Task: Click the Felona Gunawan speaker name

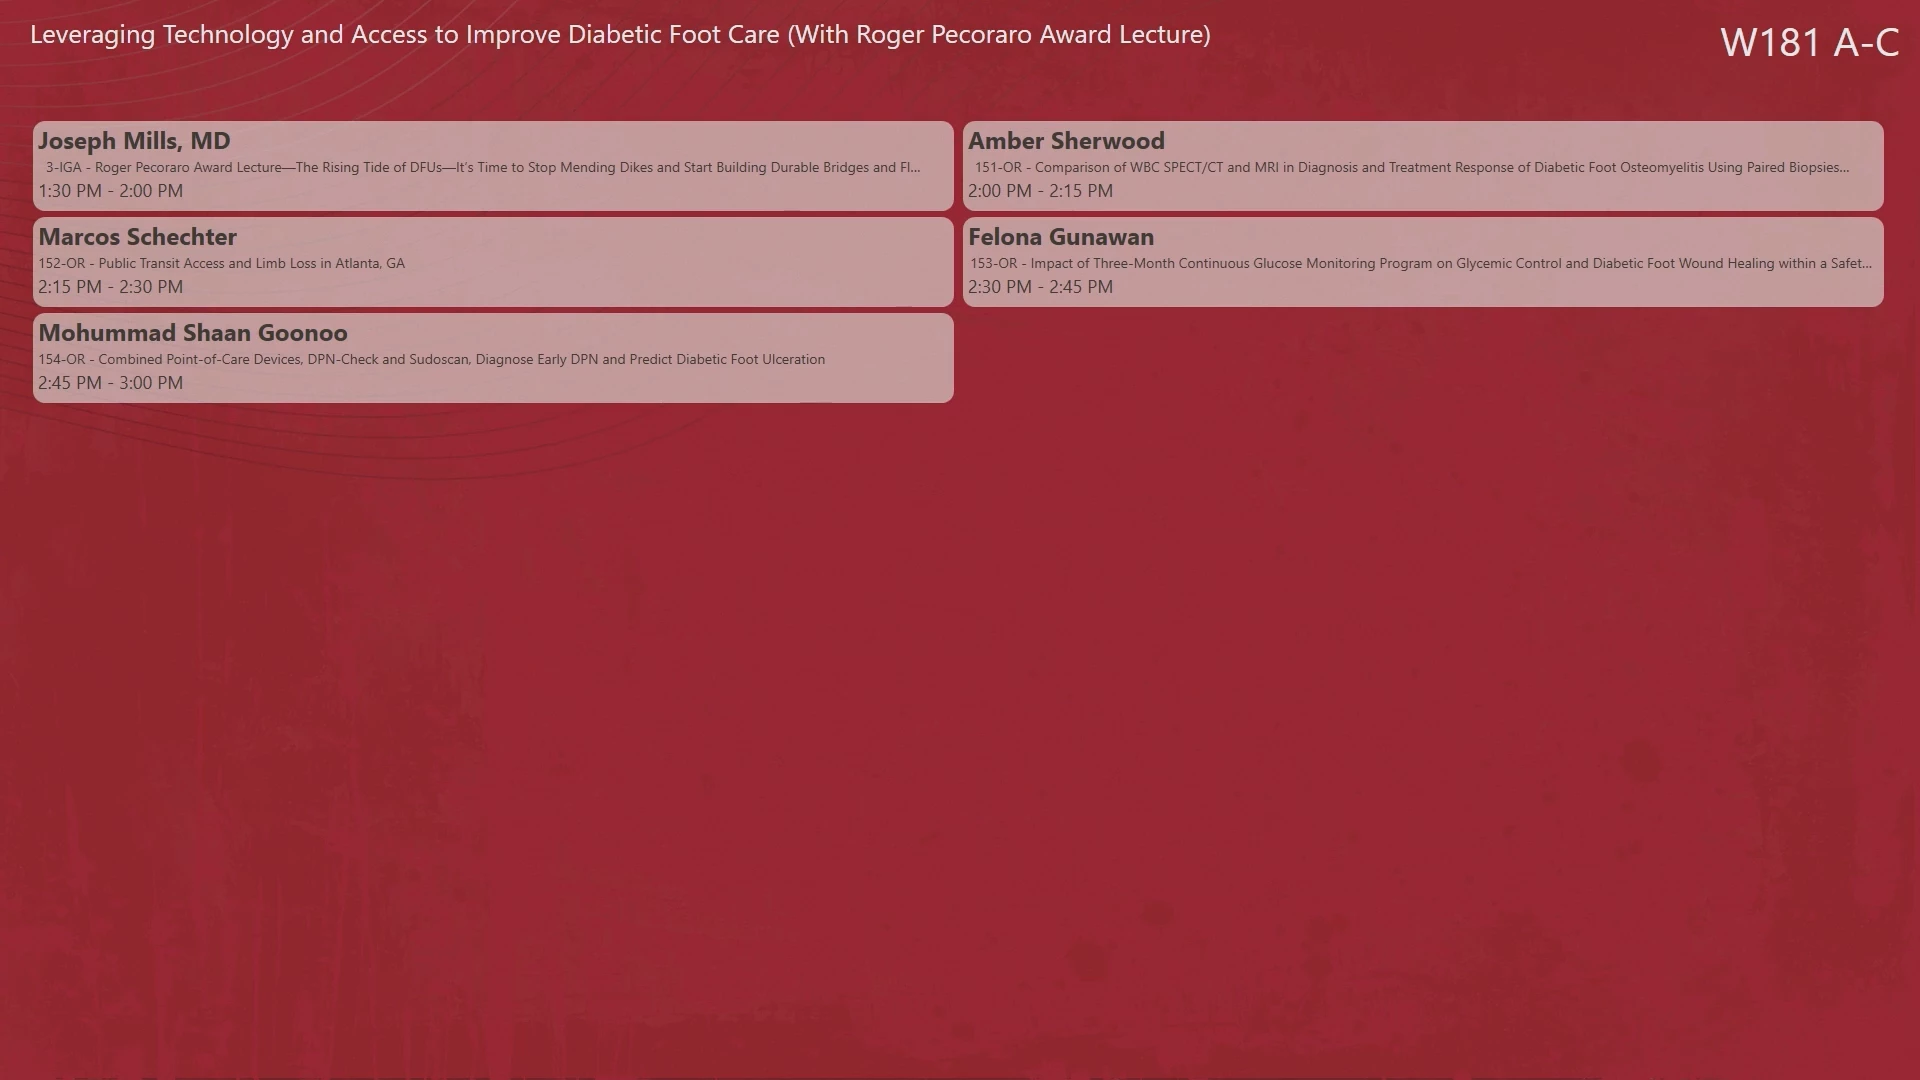Action: pos(1060,237)
